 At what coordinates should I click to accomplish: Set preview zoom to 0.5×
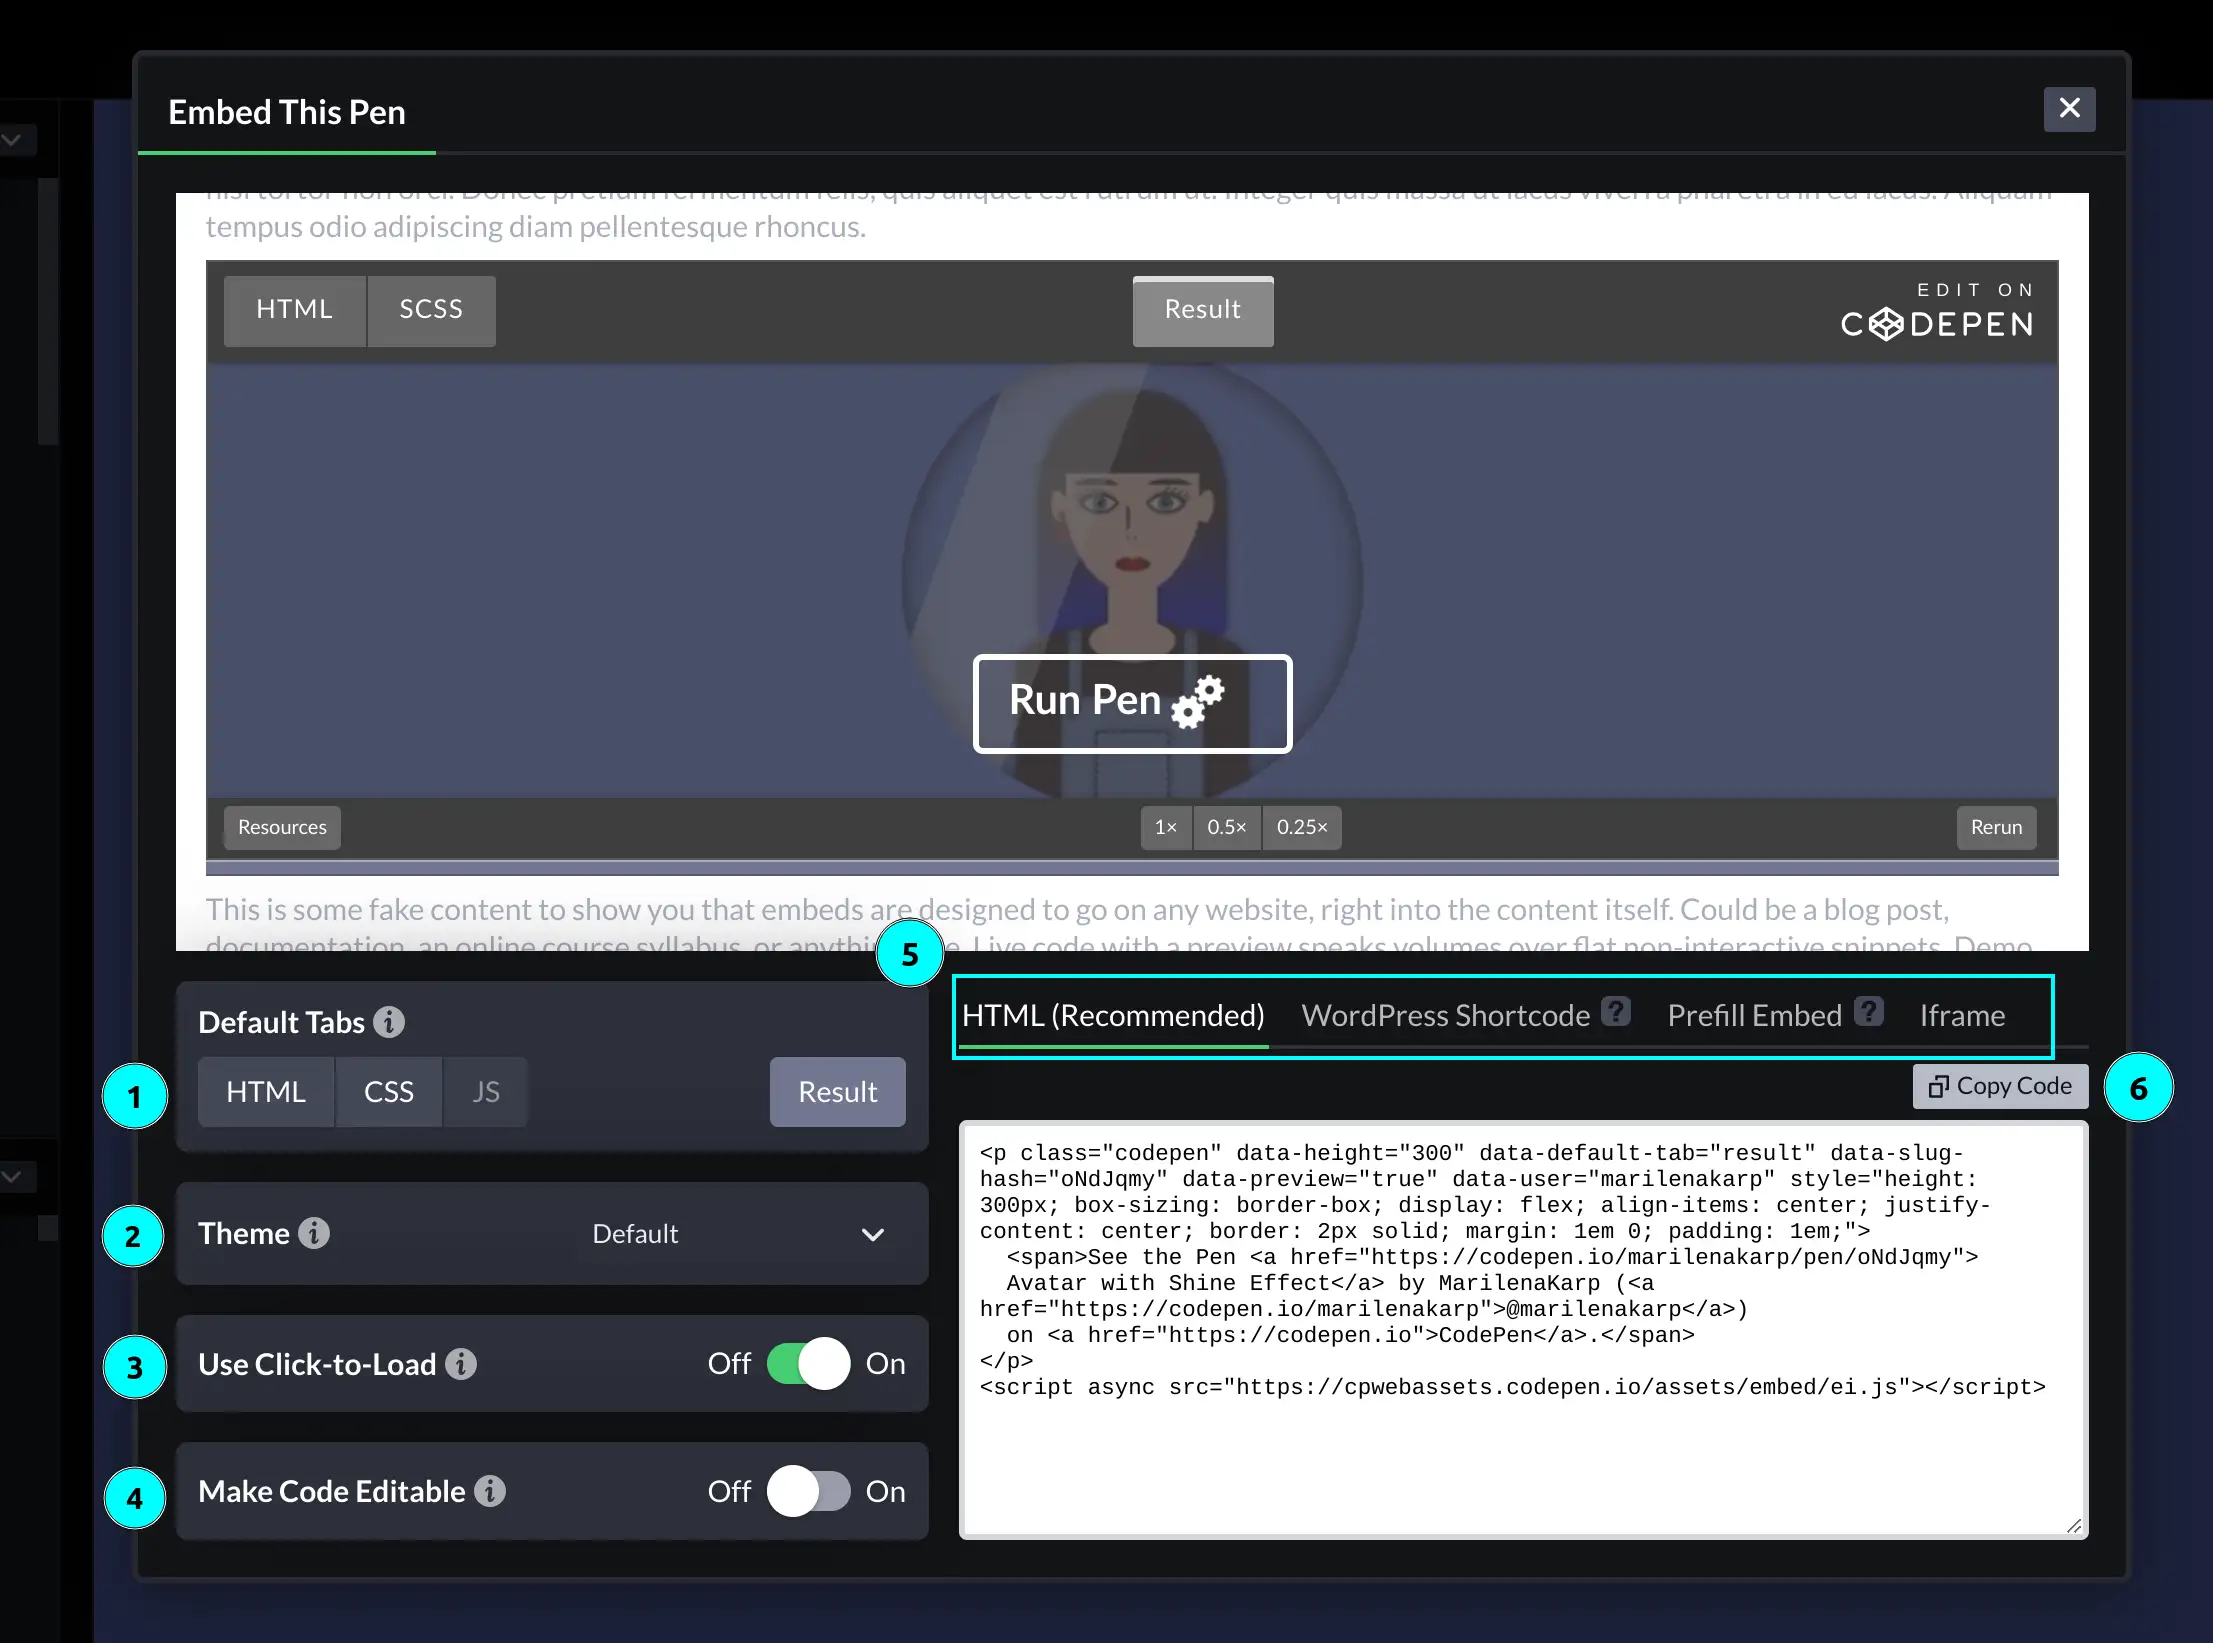1227,828
